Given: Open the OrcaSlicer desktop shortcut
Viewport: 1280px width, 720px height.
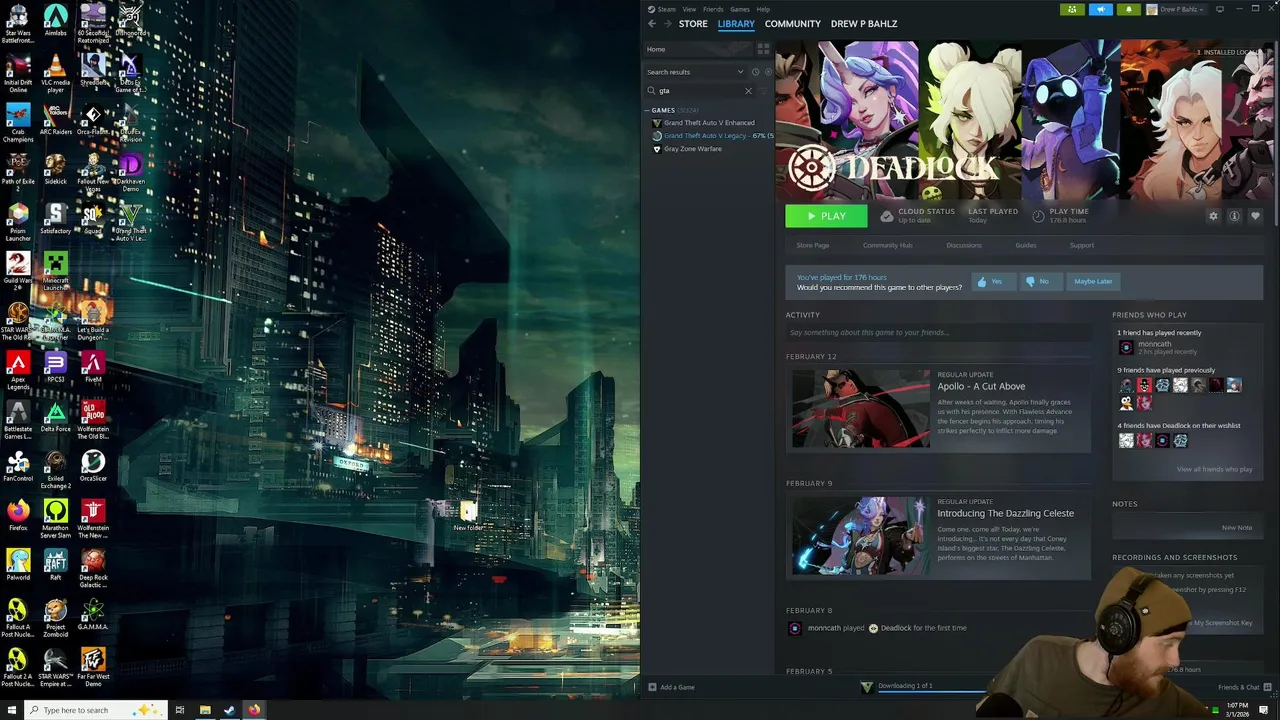Looking at the screenshot, I should point(93,465).
